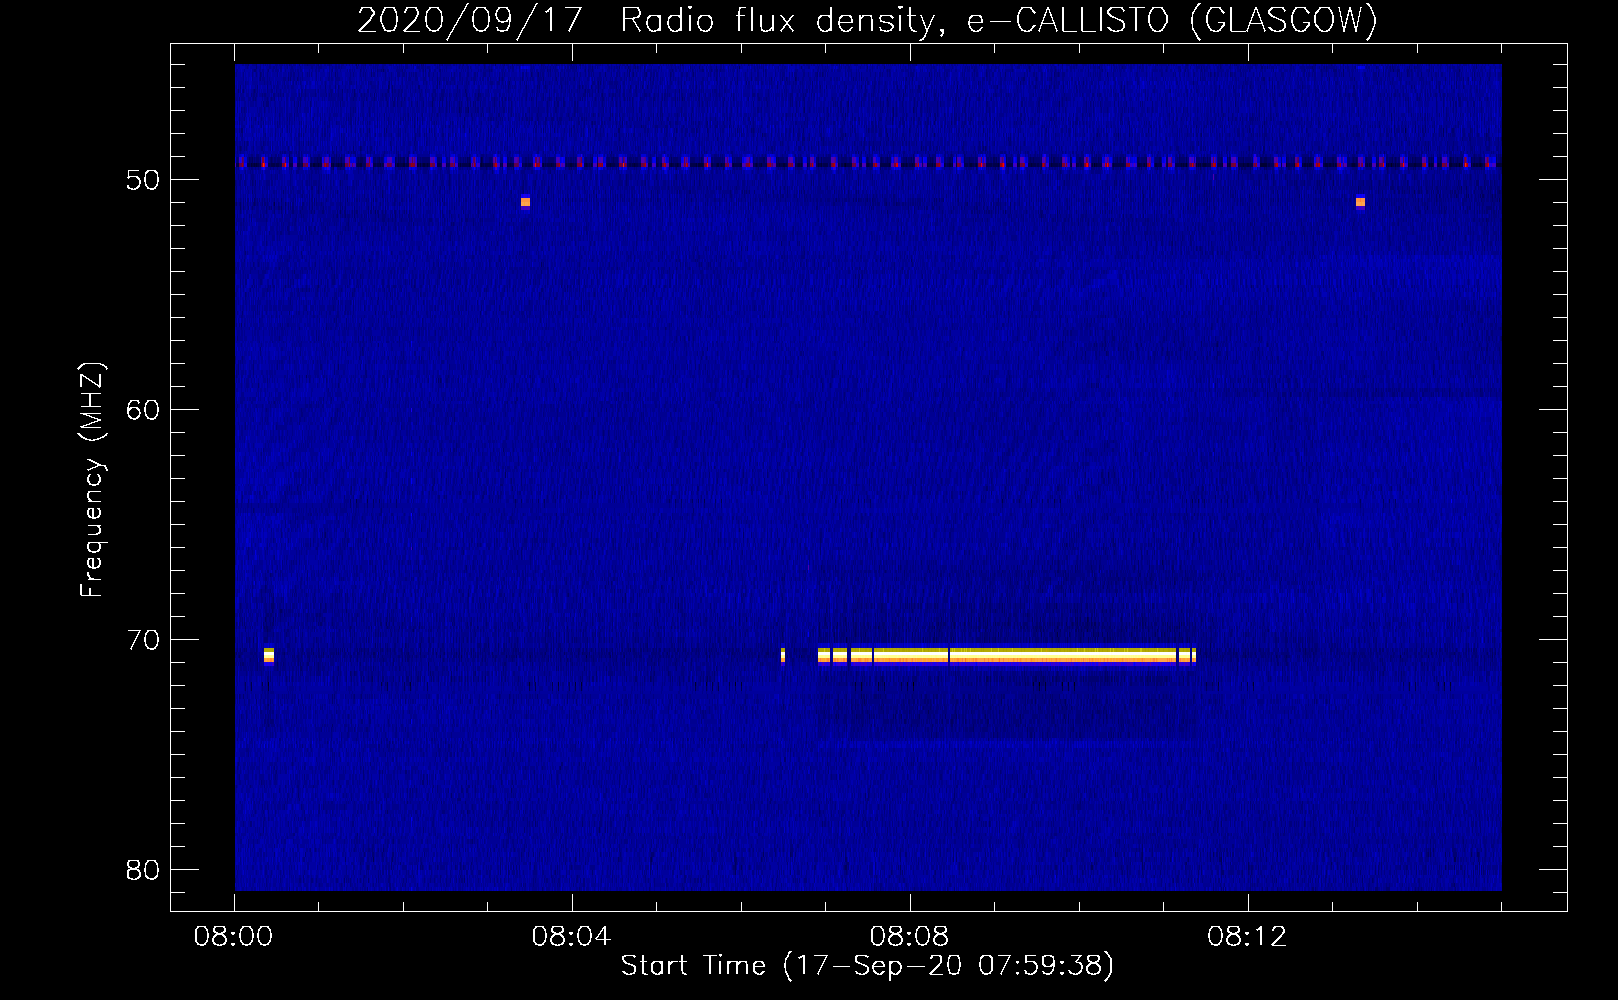
Task: Click the '50' frequency tick label
Action: pyautogui.click(x=144, y=180)
